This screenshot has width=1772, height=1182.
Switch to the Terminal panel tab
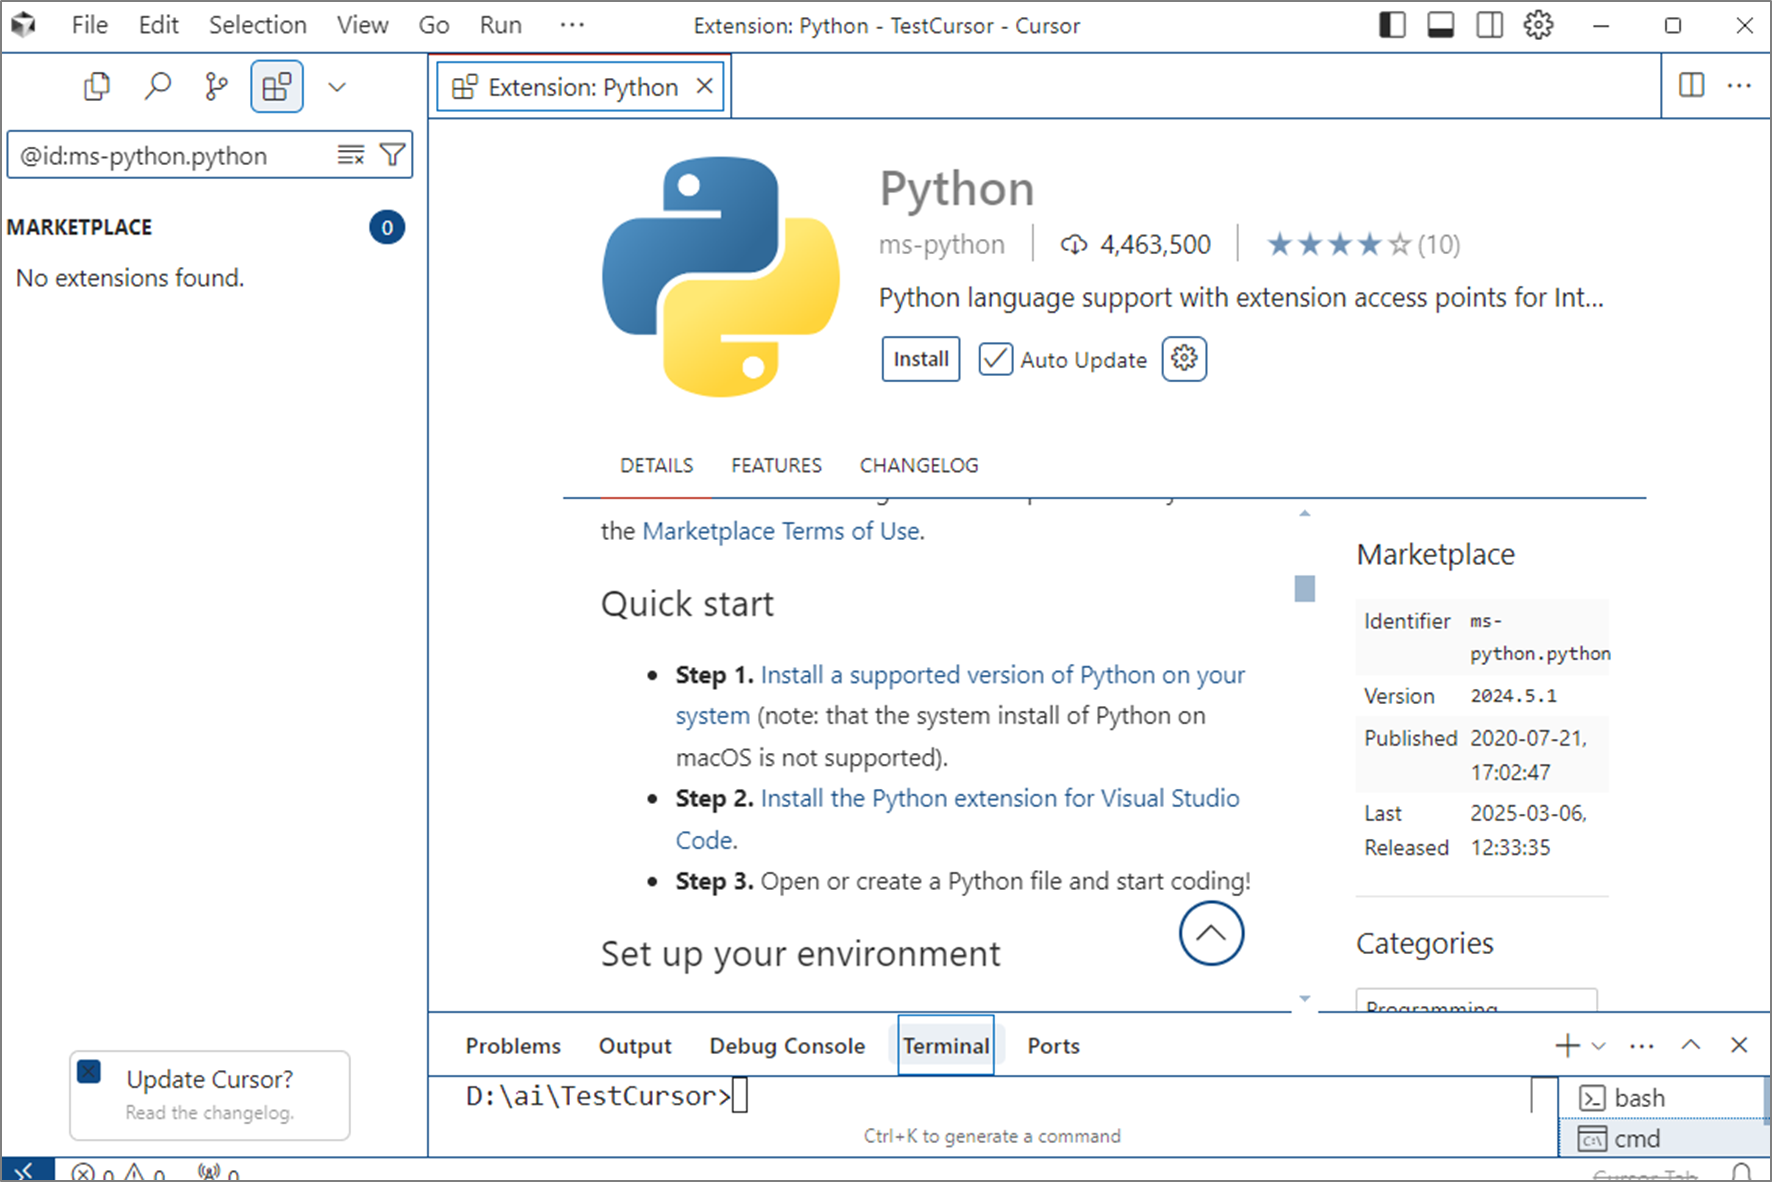pyautogui.click(x=946, y=1045)
